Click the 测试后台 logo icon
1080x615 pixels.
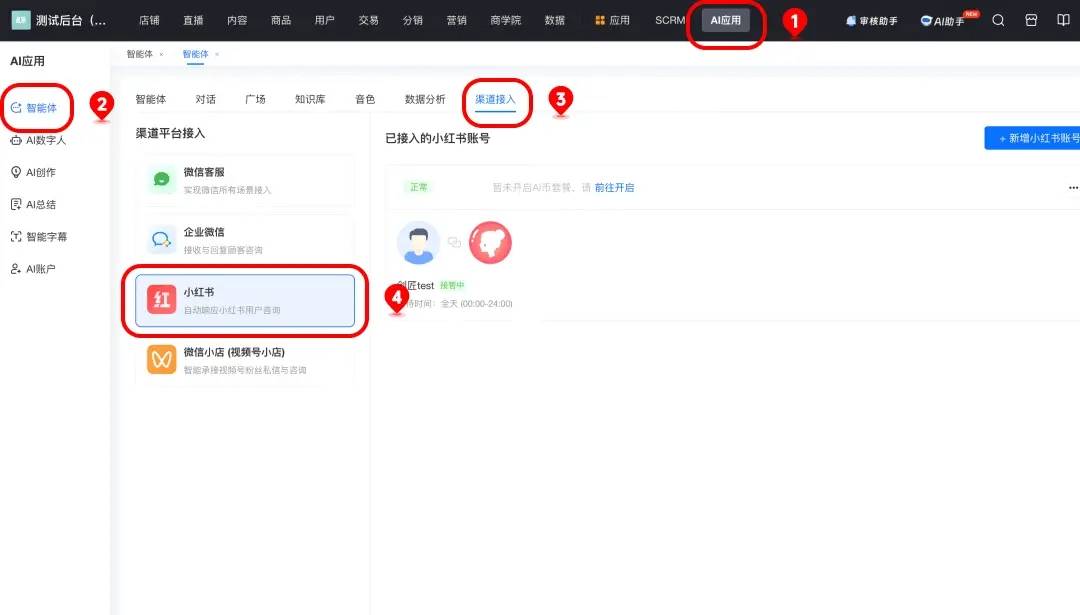click(21, 20)
